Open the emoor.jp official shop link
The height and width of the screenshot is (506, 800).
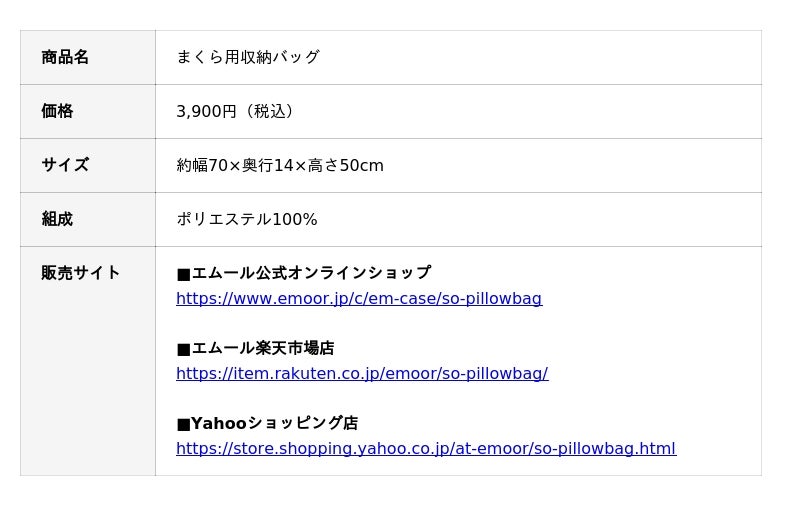359,298
